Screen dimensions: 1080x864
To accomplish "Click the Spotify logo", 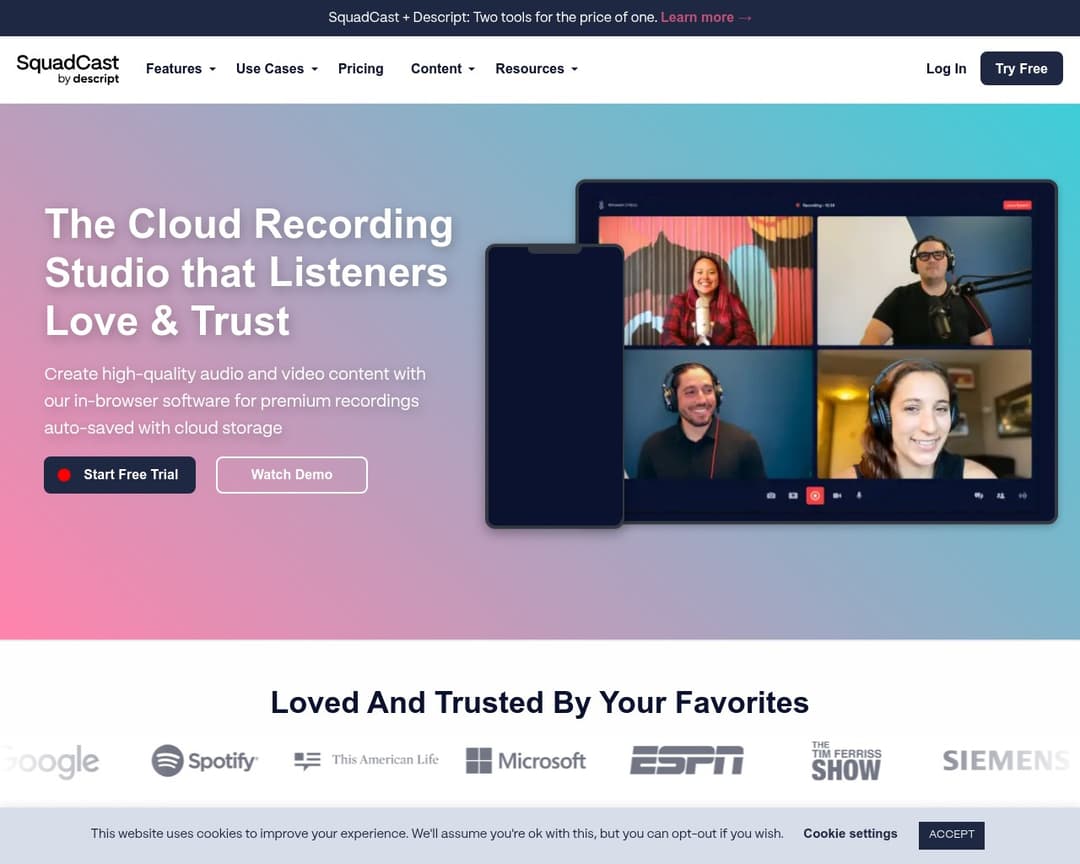I will [205, 761].
